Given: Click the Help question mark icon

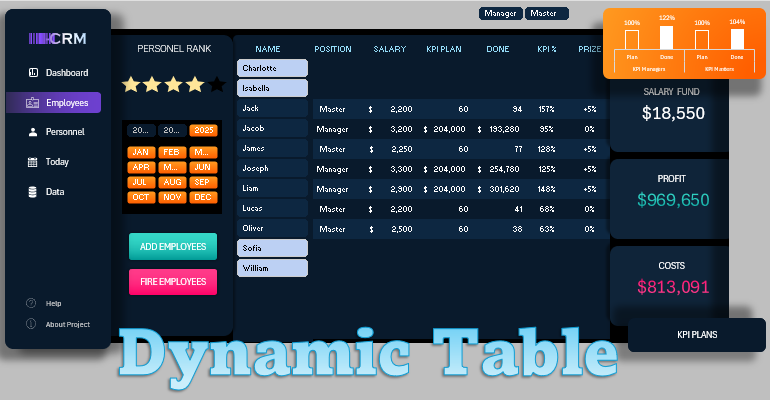Looking at the screenshot, I should (x=31, y=303).
